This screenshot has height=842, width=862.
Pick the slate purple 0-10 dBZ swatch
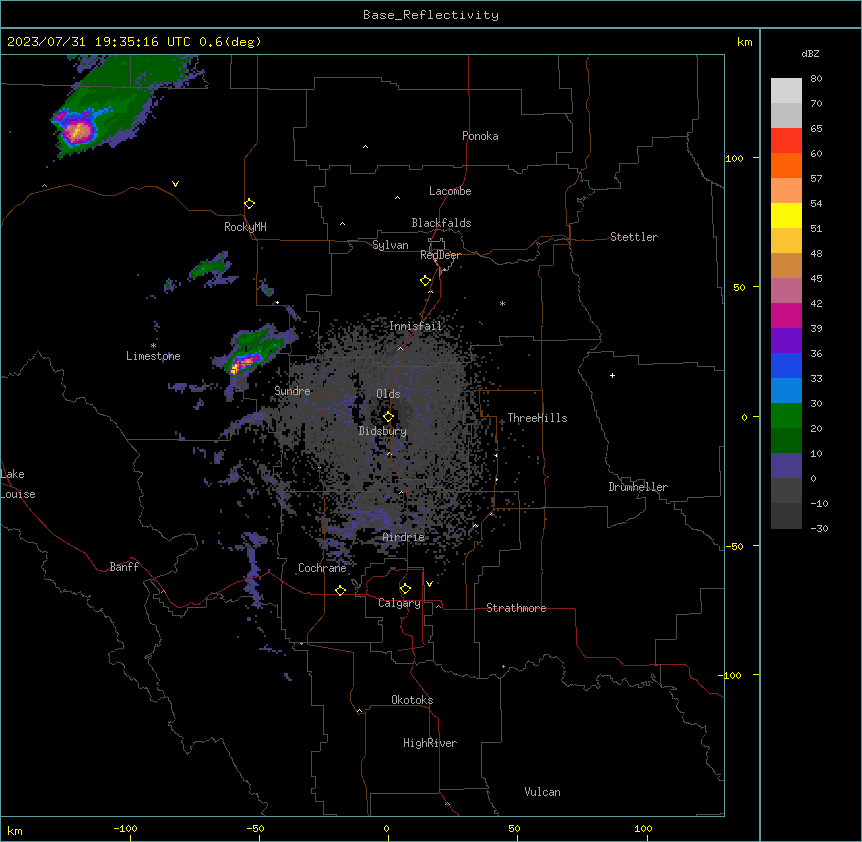[x=786, y=466]
